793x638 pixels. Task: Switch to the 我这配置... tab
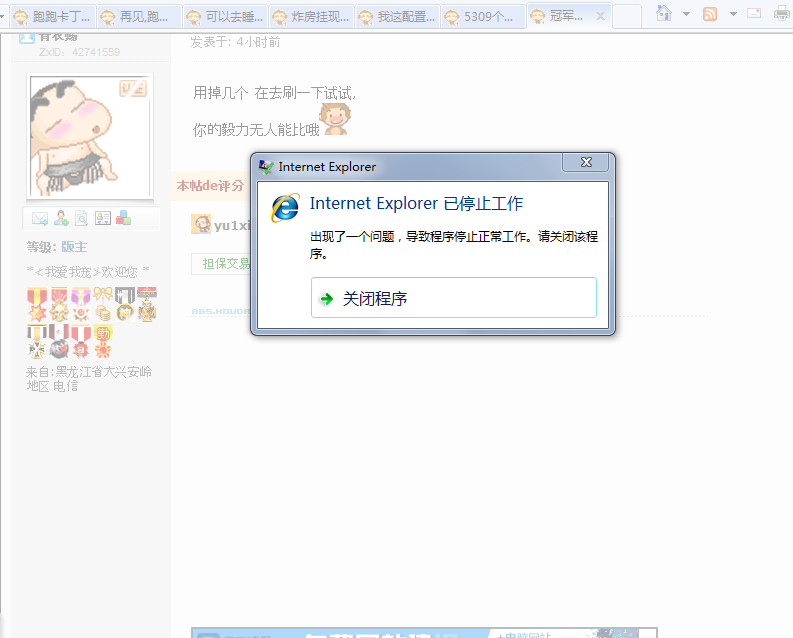coord(397,17)
